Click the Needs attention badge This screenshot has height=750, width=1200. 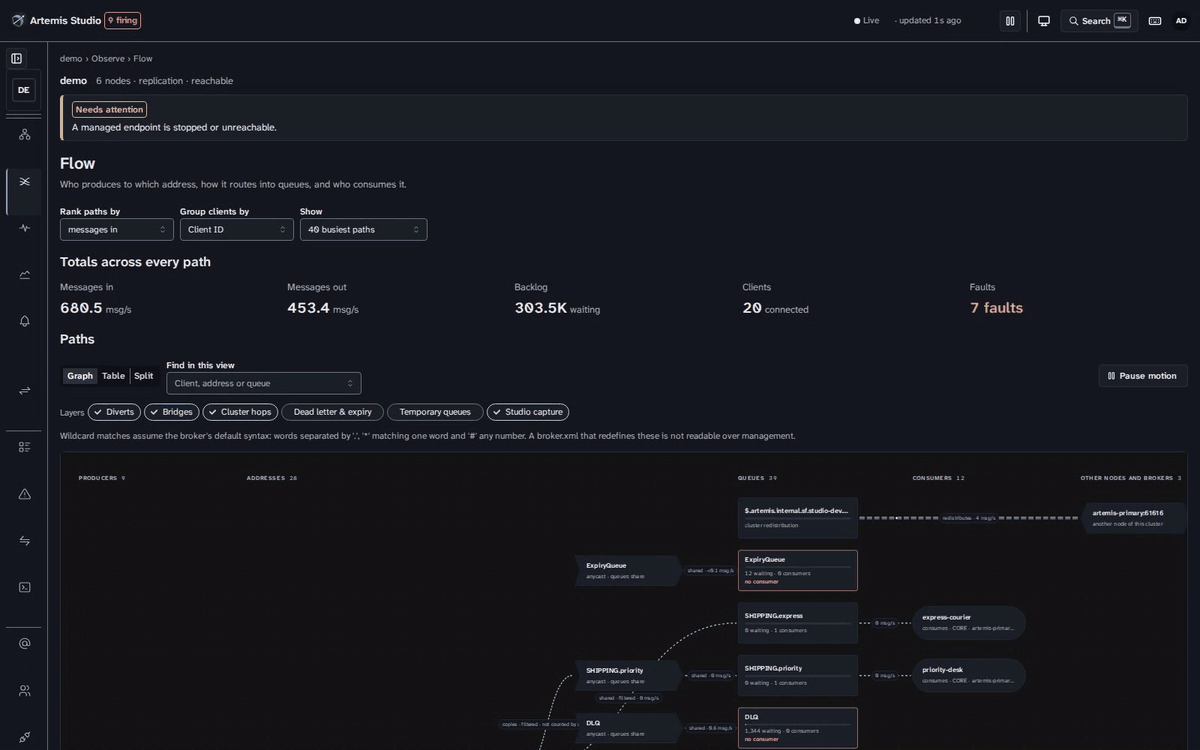tap(109, 110)
